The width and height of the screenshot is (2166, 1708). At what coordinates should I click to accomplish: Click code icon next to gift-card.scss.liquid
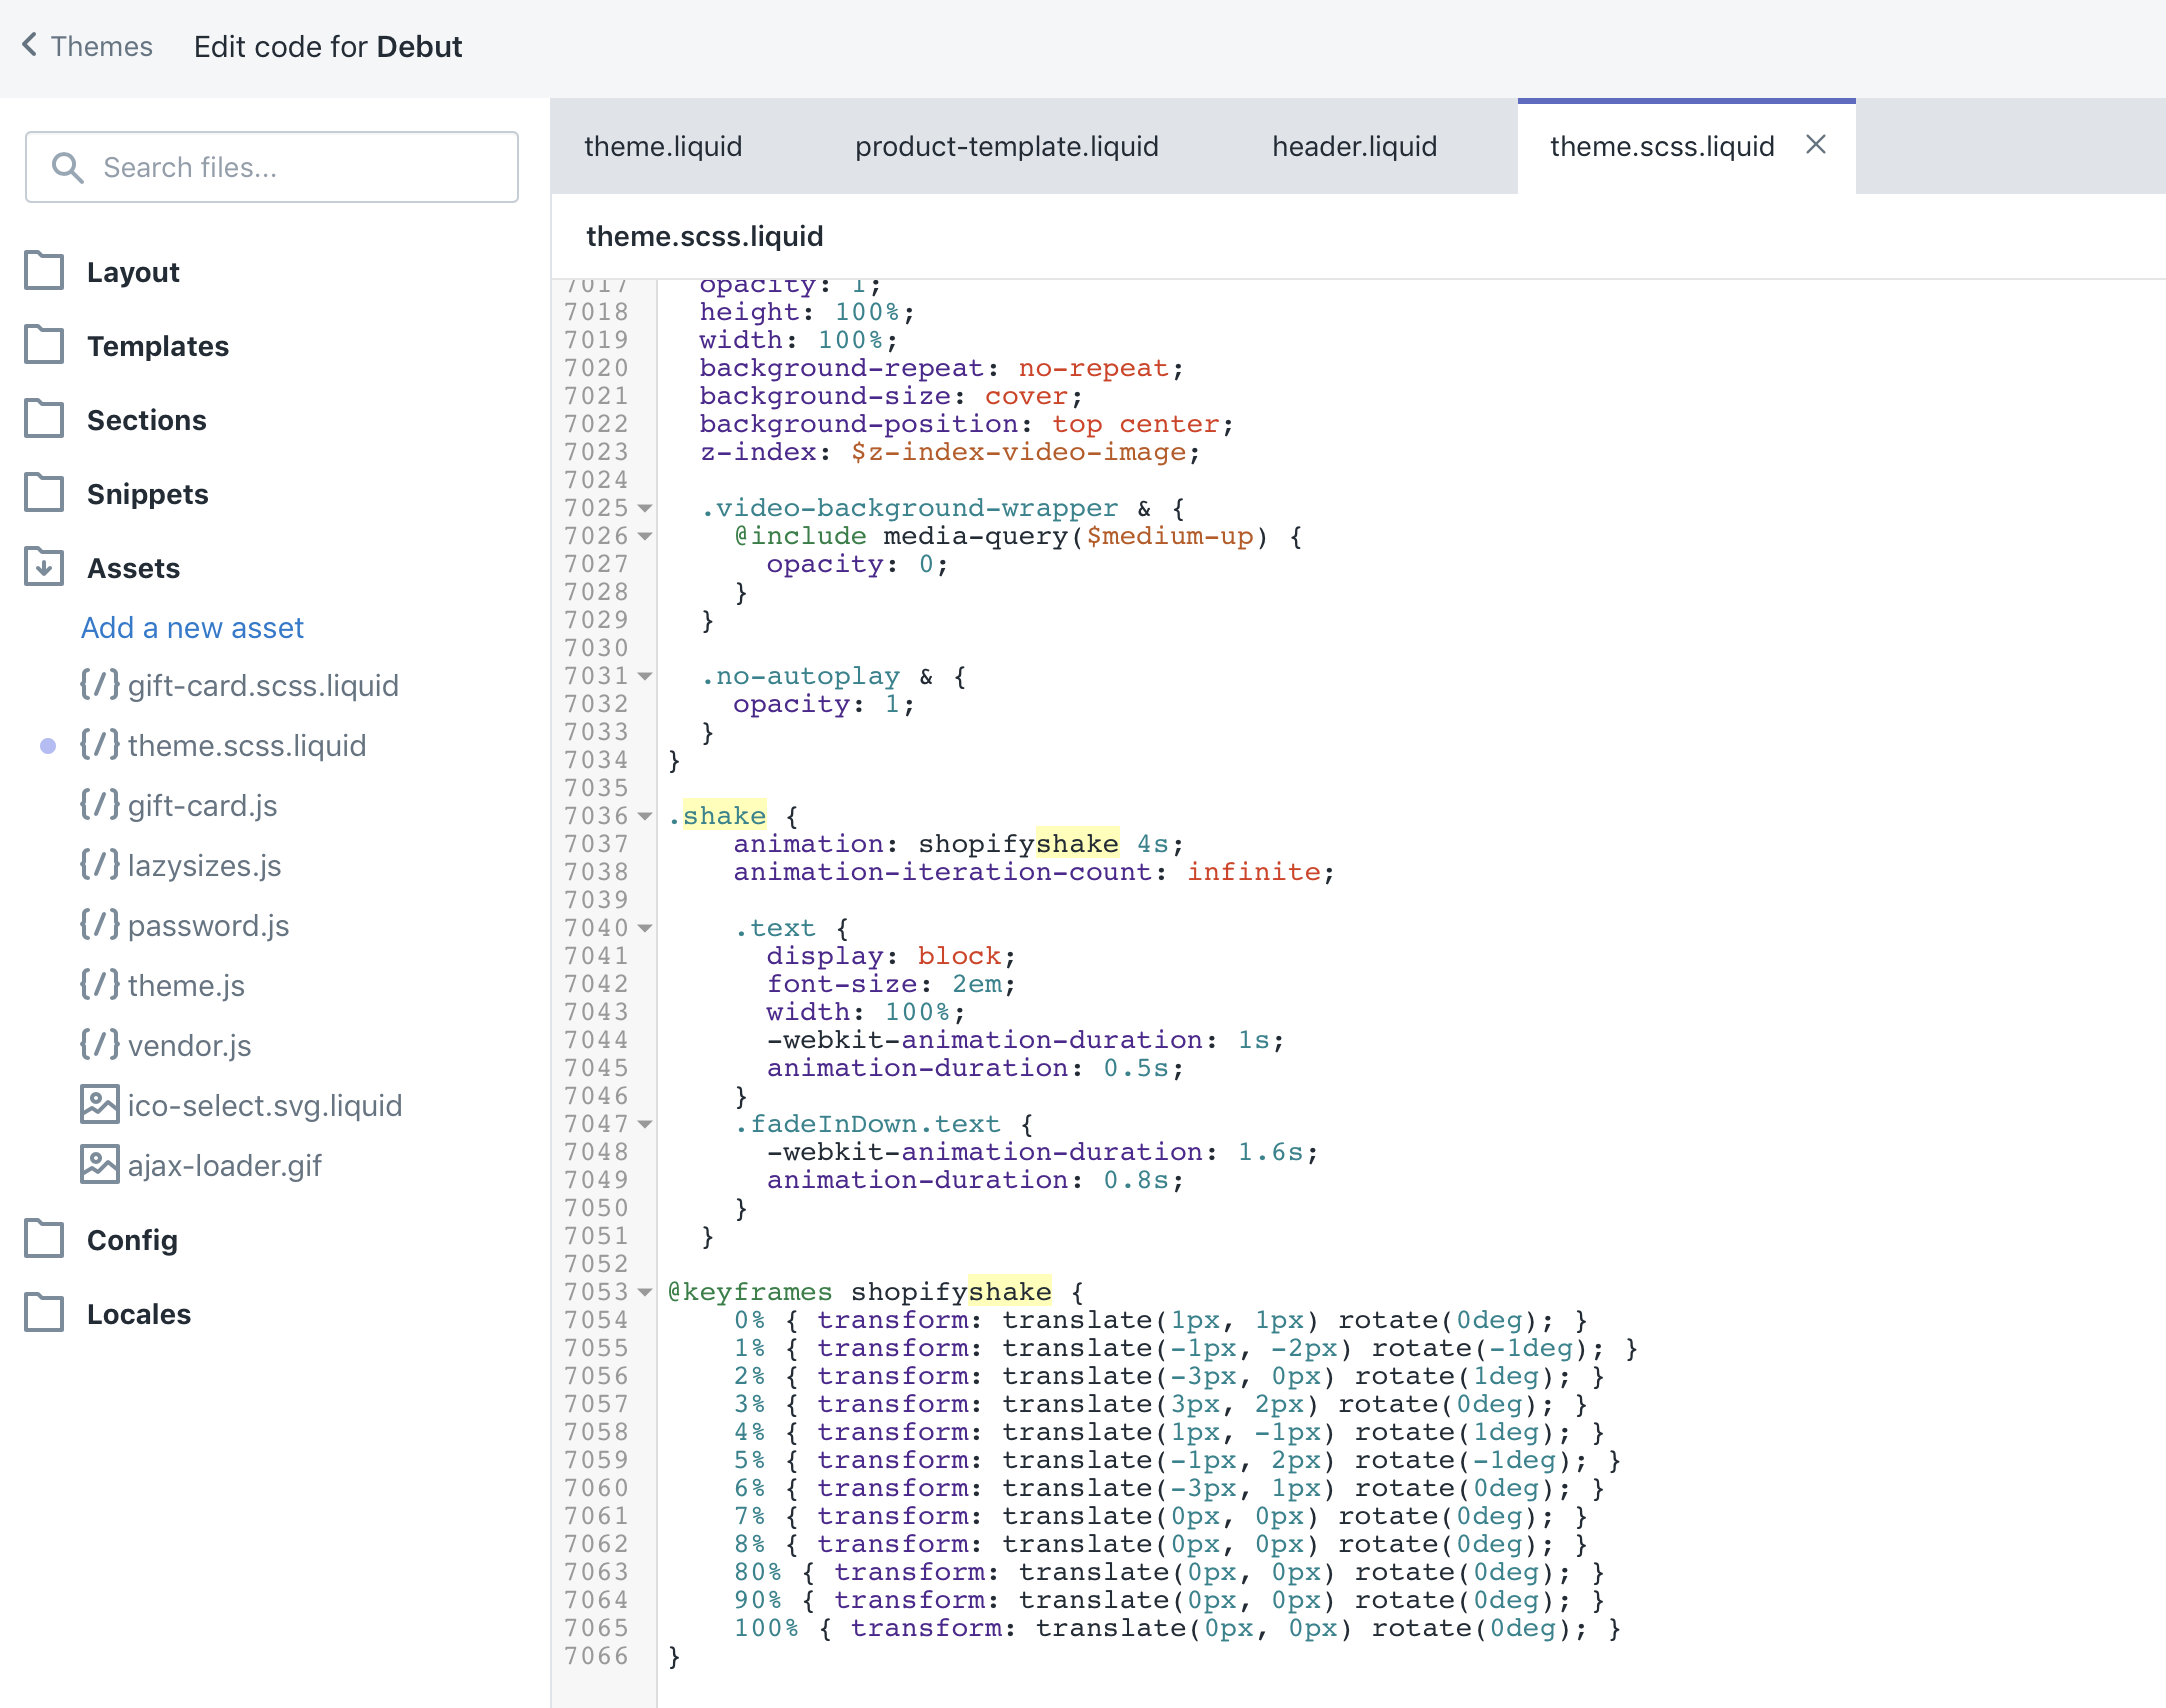tap(99, 685)
